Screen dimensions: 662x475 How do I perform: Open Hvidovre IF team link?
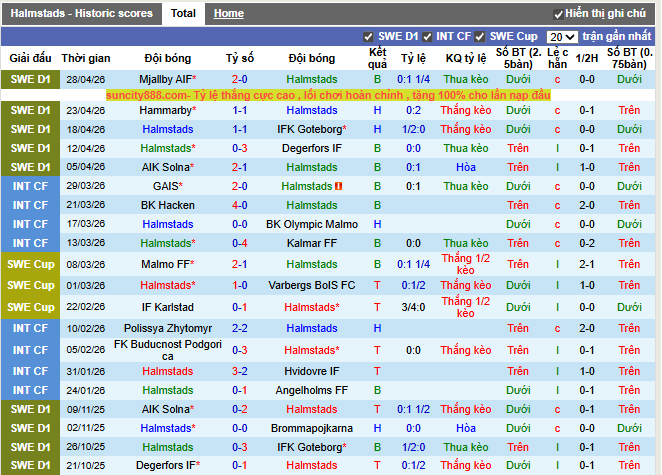point(312,371)
